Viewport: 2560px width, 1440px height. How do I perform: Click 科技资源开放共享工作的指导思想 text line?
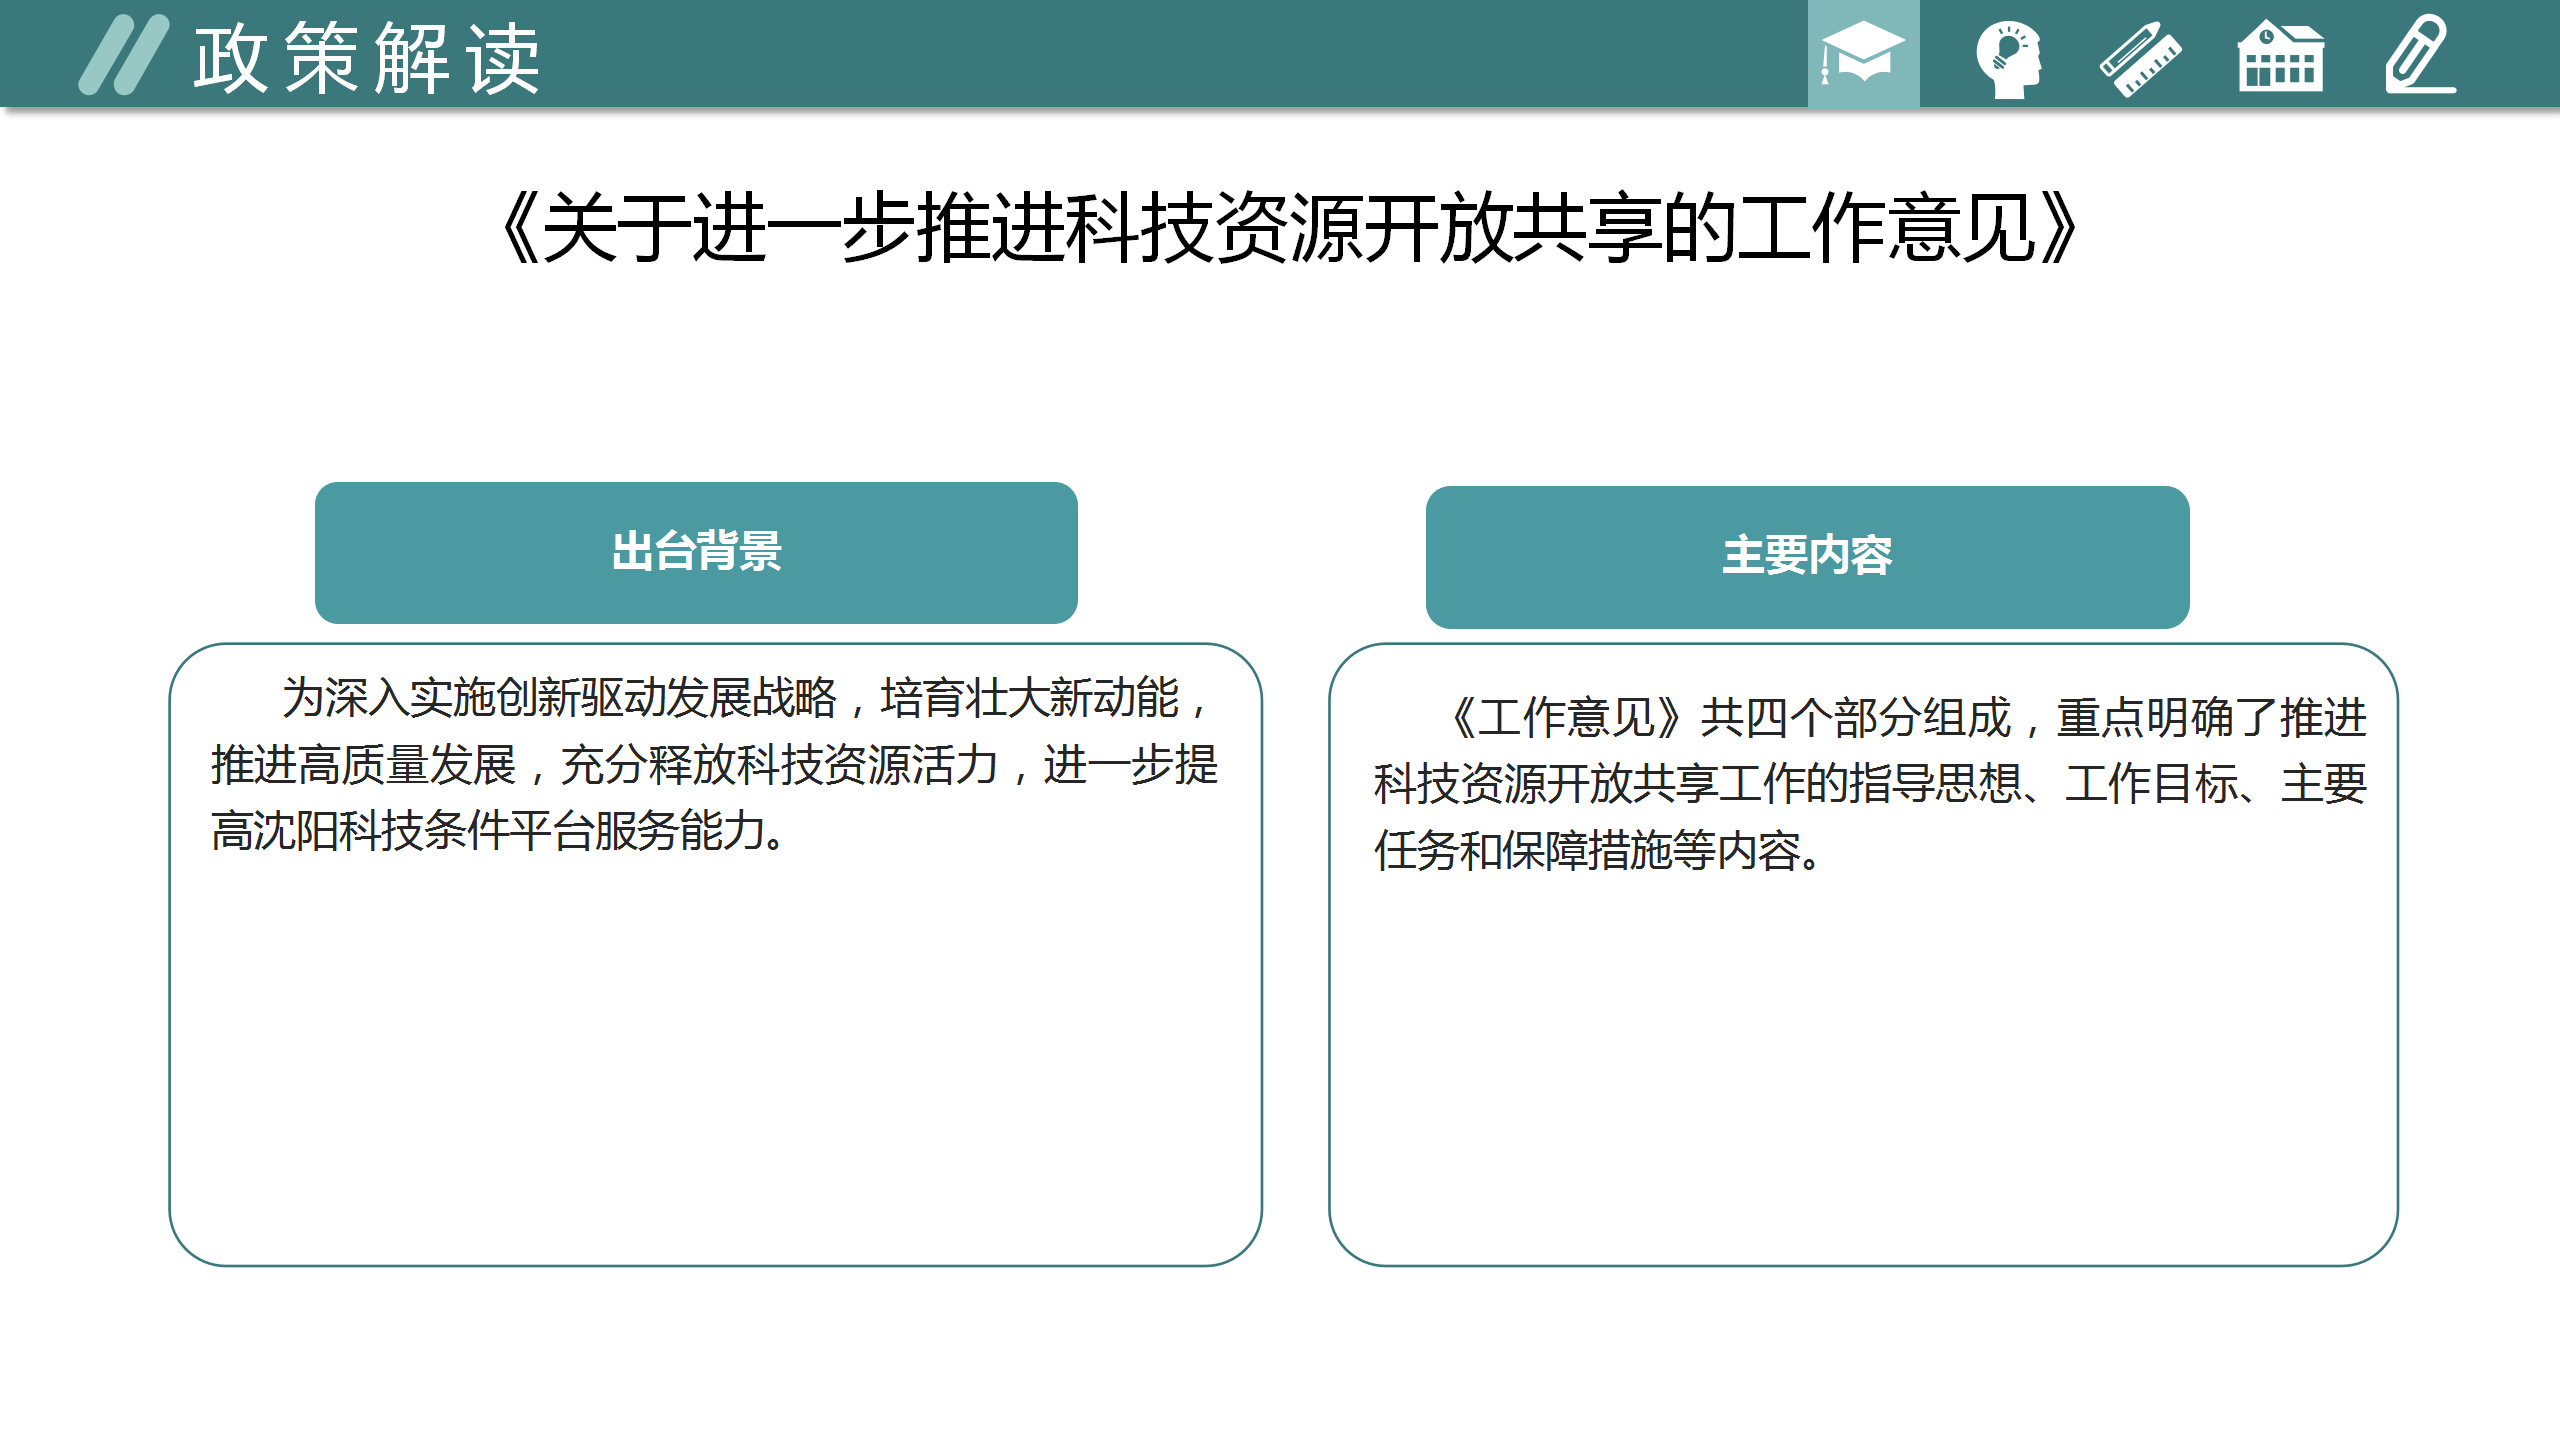[1700, 784]
